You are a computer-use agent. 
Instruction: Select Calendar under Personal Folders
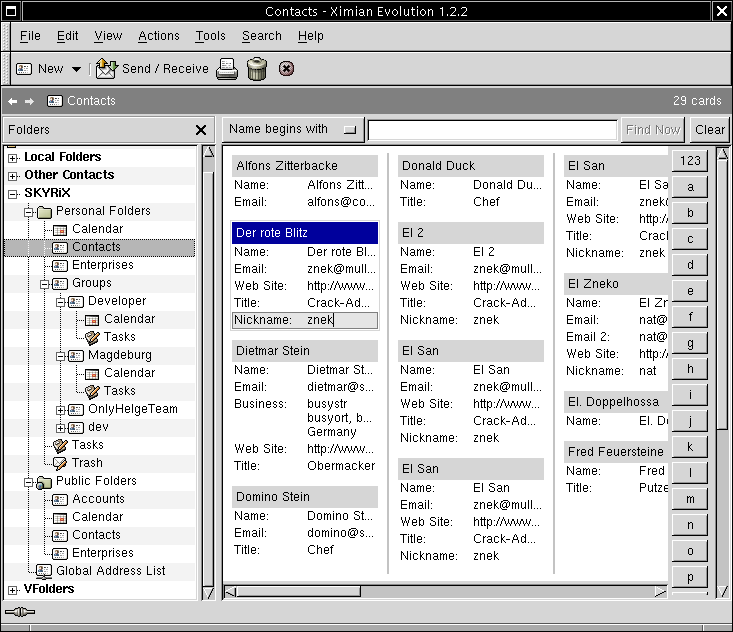tap(97, 229)
